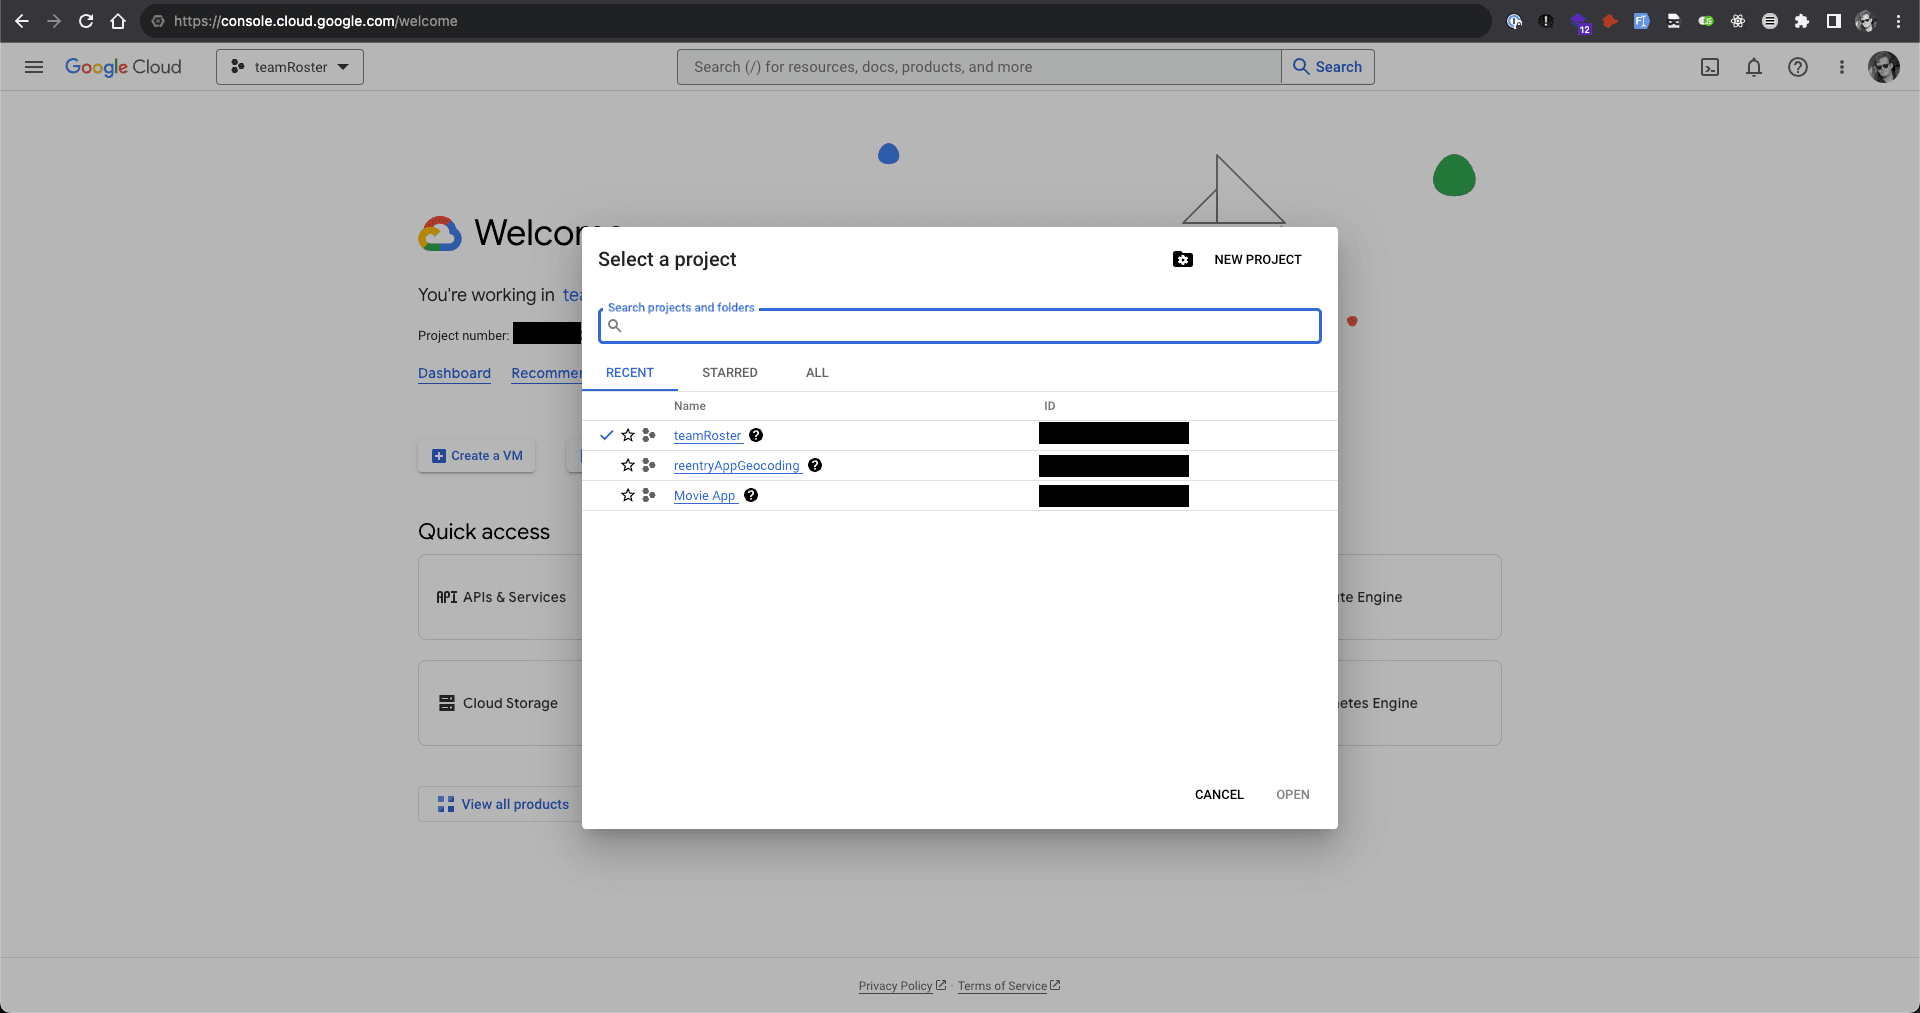This screenshot has height=1013, width=1920.
Task: Click the Name column header
Action: click(690, 406)
